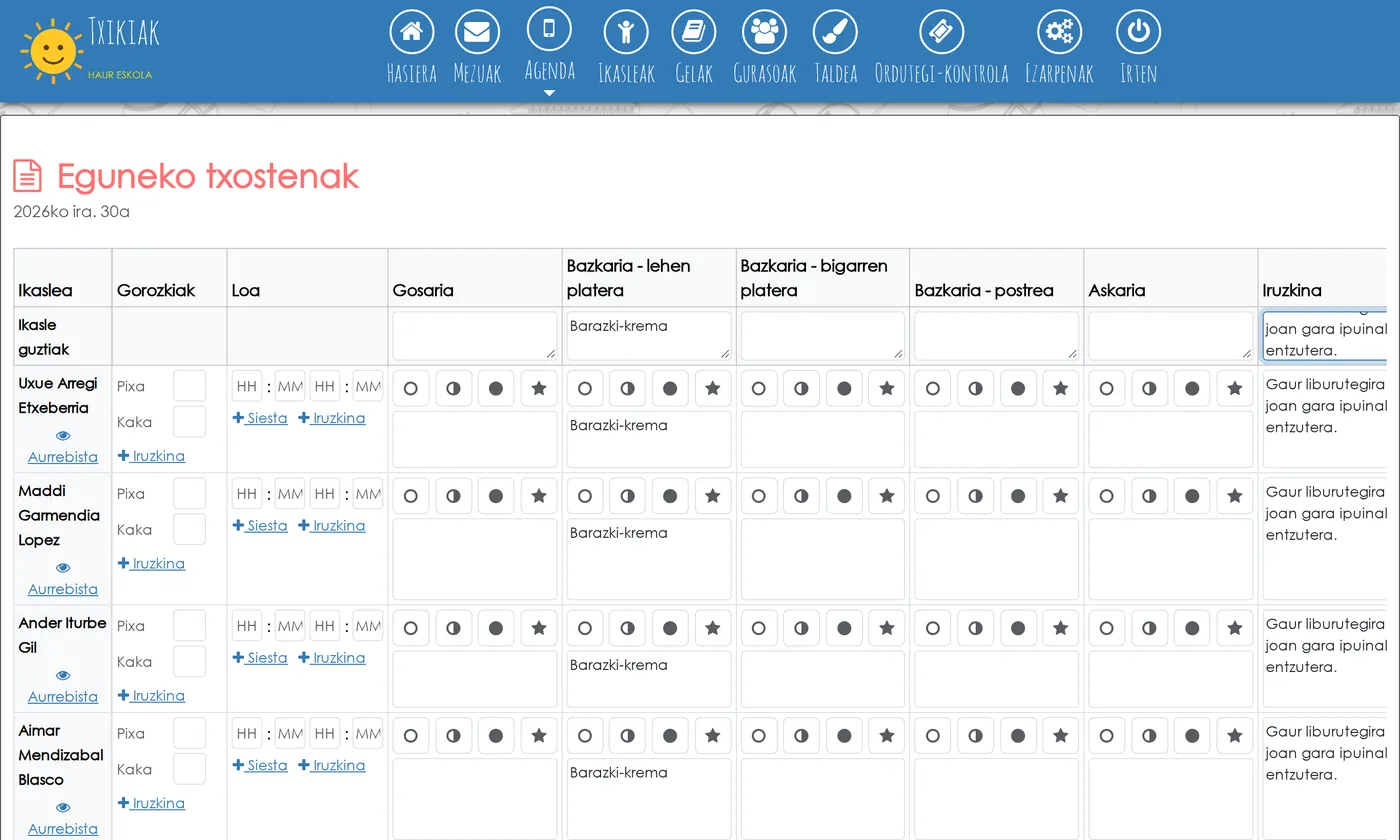Add Siesta for Aimar Mendizabal Blasco
Image resolution: width=1400 pixels, height=840 pixels.
click(260, 766)
